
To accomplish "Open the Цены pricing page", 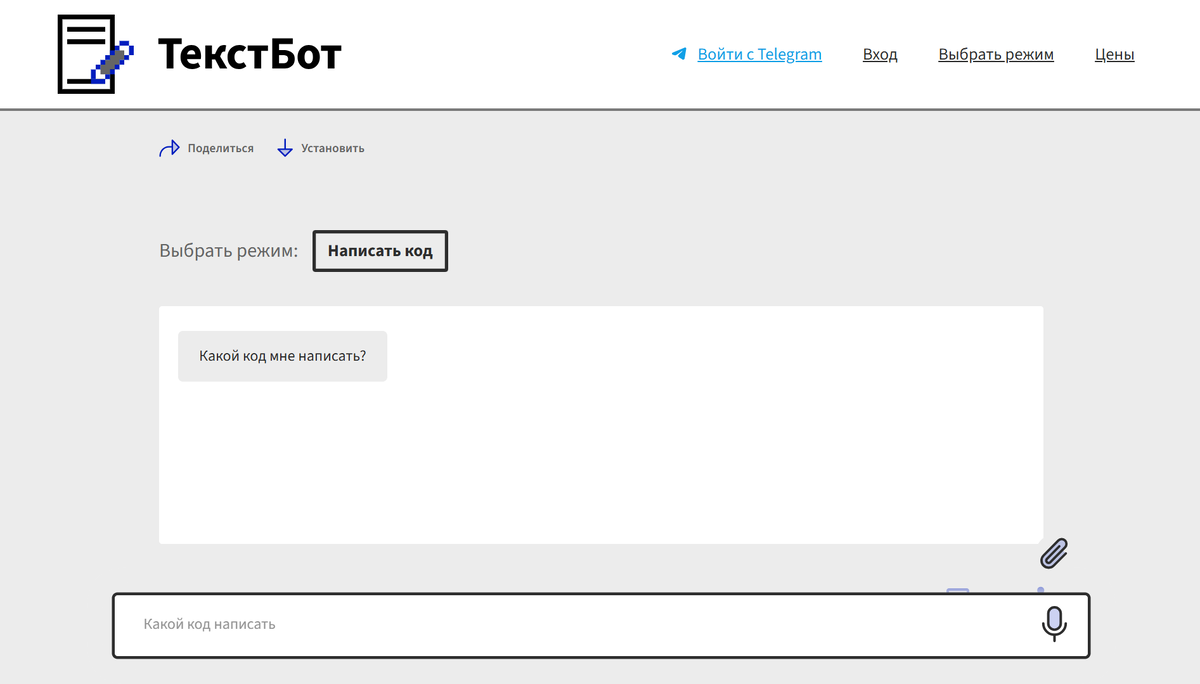I will (1114, 54).
